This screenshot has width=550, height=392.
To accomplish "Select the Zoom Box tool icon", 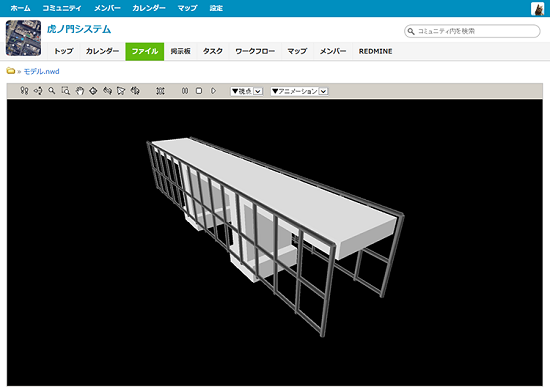I will tap(66, 91).
